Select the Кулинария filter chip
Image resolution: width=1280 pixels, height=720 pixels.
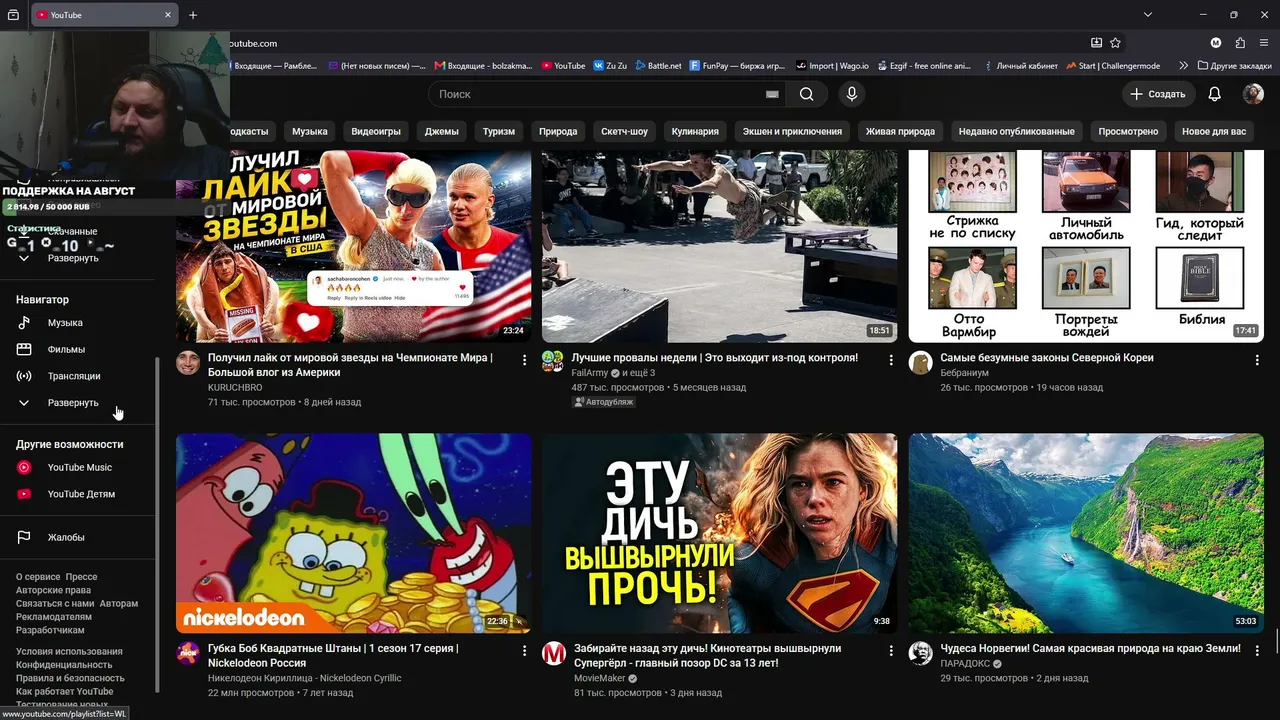point(695,131)
